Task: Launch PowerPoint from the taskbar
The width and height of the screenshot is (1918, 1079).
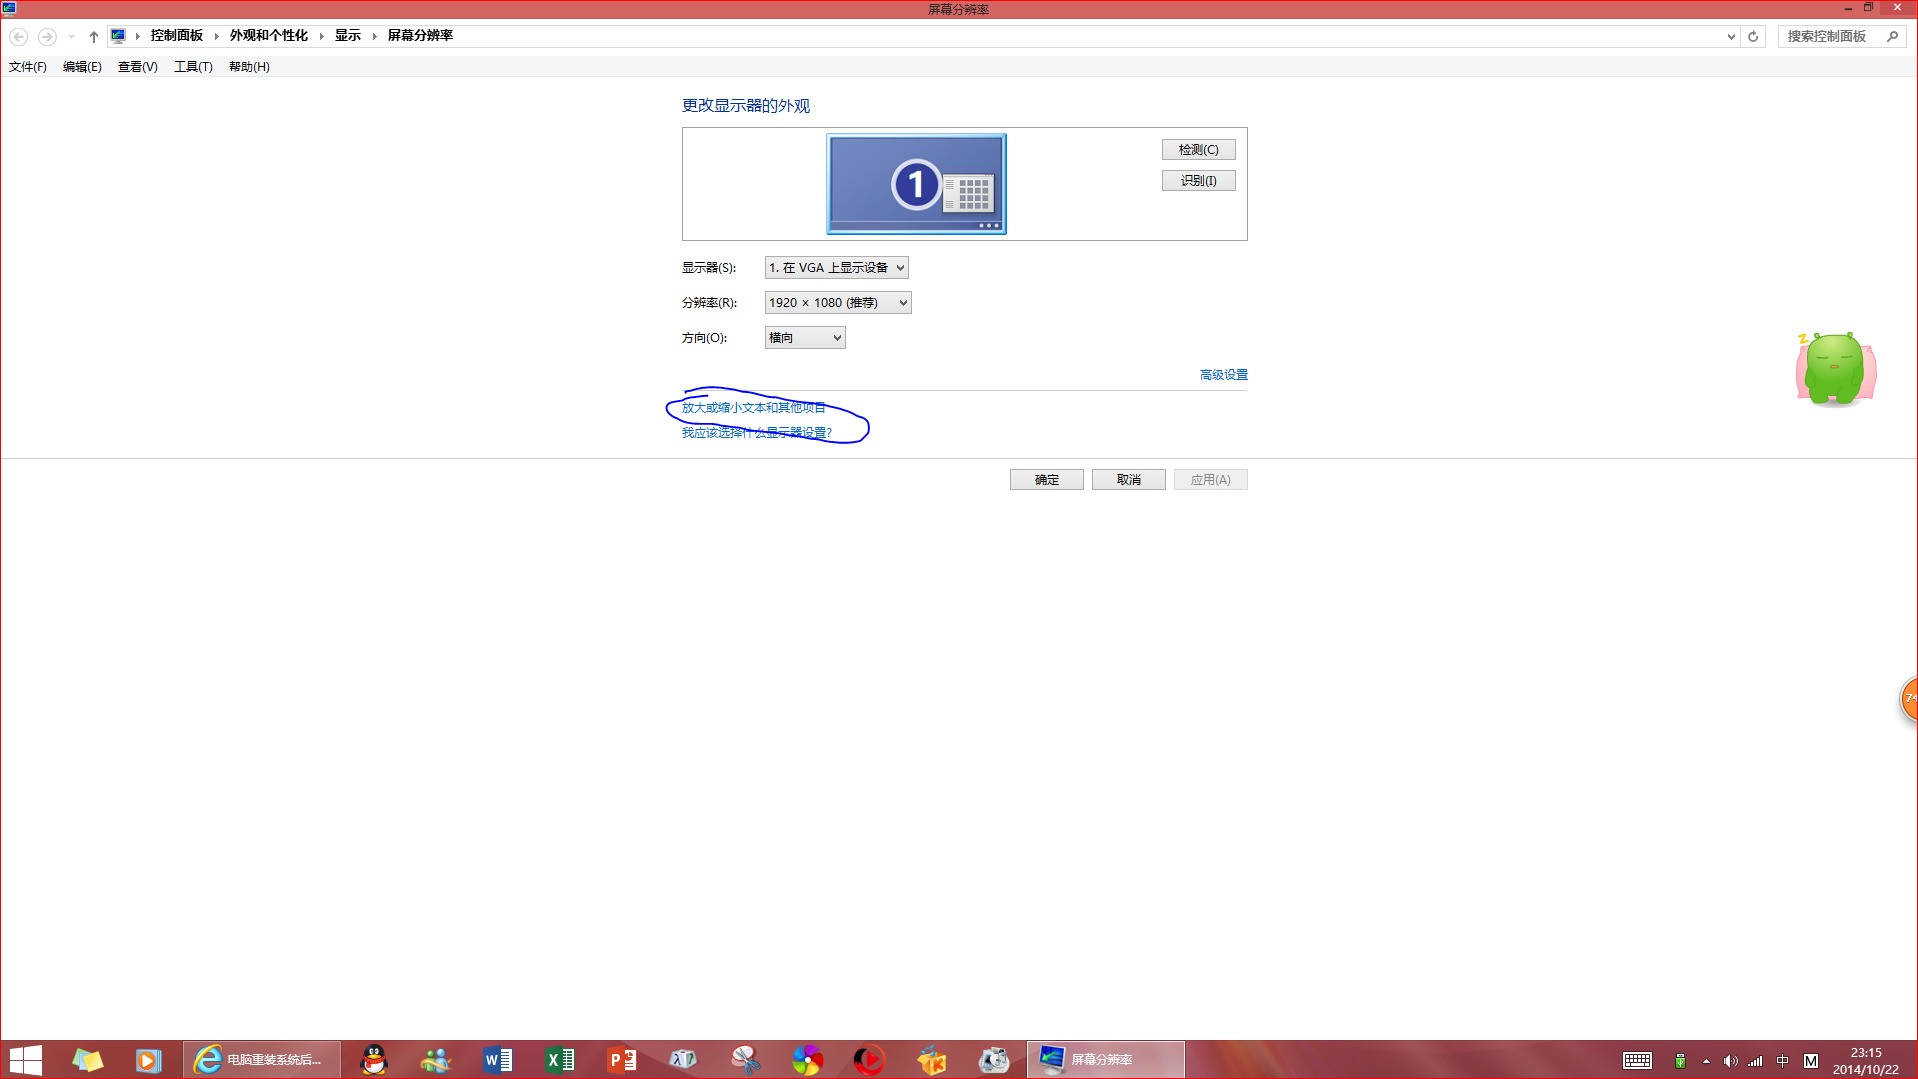Action: 622,1060
